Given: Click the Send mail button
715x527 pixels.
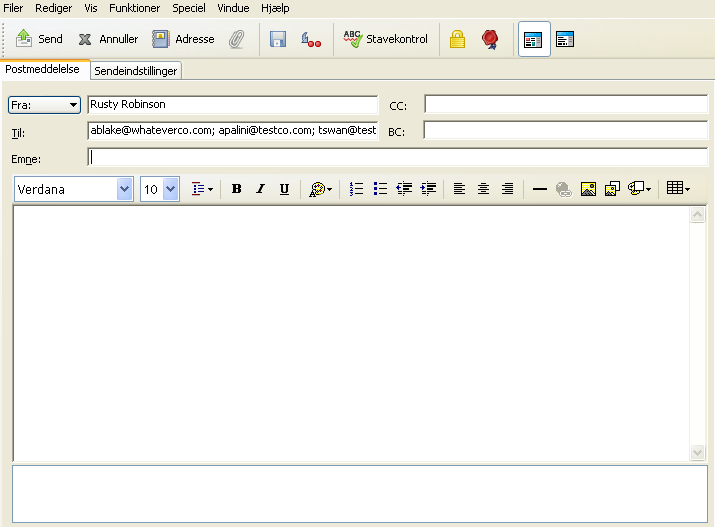Looking at the screenshot, I should [39, 39].
